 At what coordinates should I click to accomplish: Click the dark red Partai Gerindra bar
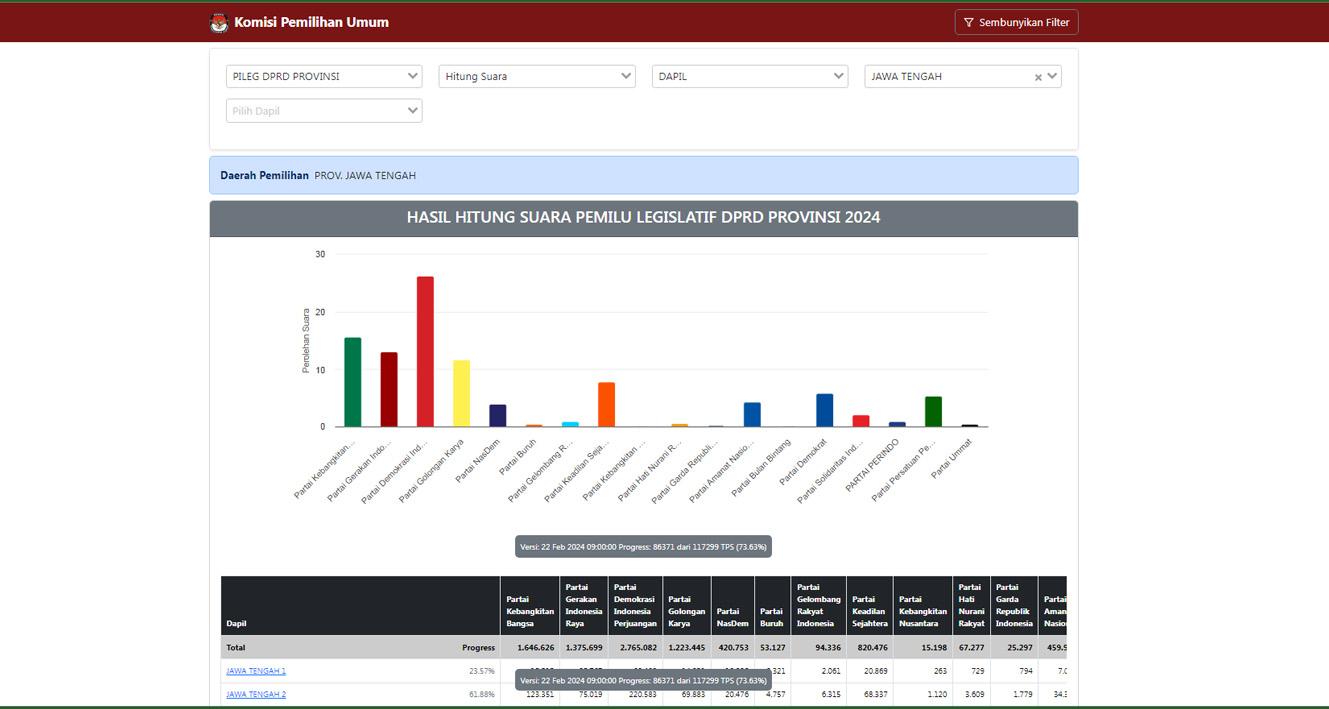point(389,389)
